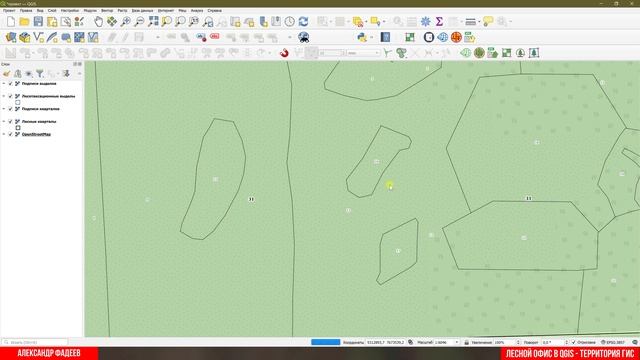The width and height of the screenshot is (640, 360).
Task: Toggle the Отрисовка render checkbox in status bar
Action: tap(573, 342)
